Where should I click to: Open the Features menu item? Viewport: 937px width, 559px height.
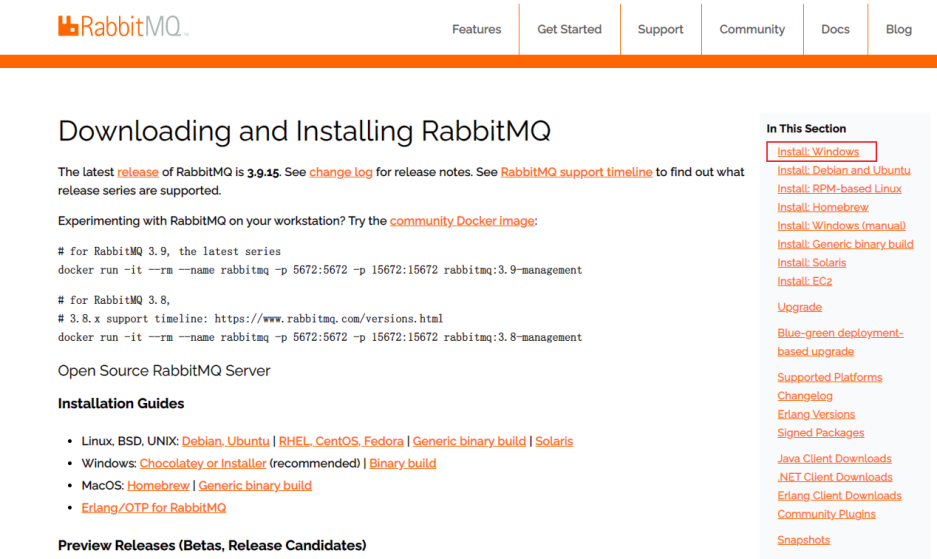point(476,29)
